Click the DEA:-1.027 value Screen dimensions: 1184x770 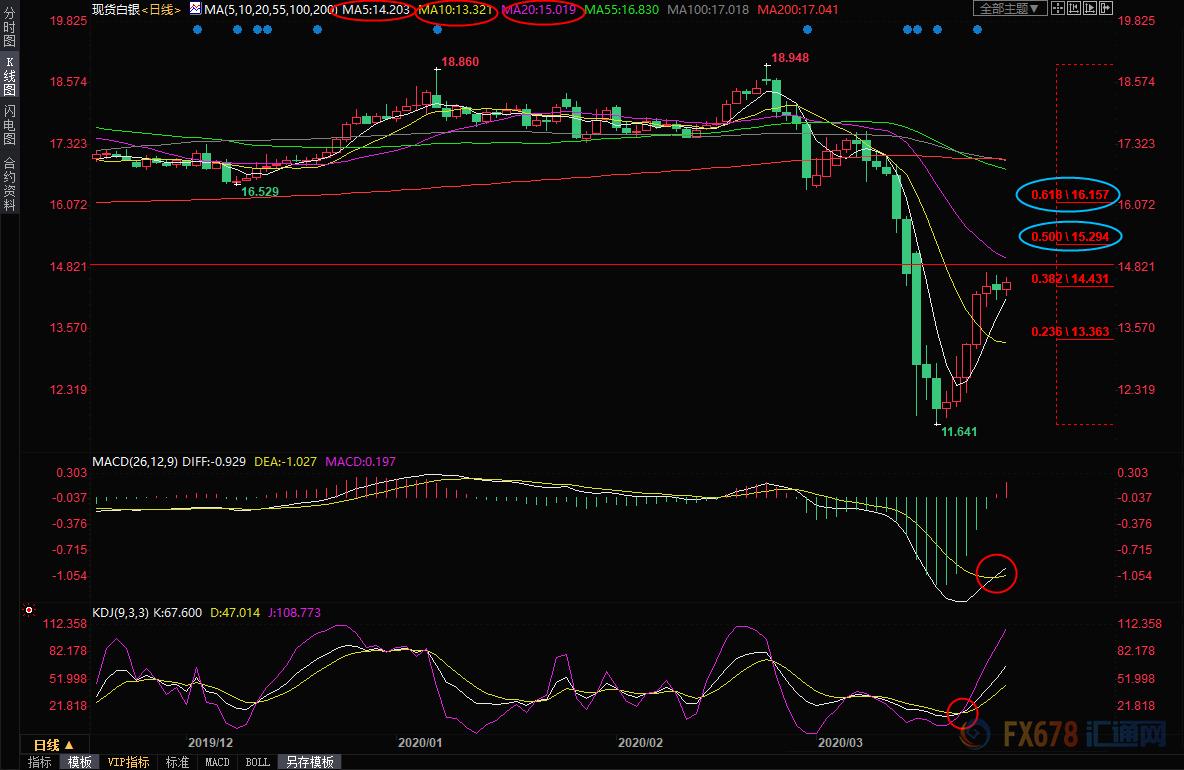coord(285,461)
